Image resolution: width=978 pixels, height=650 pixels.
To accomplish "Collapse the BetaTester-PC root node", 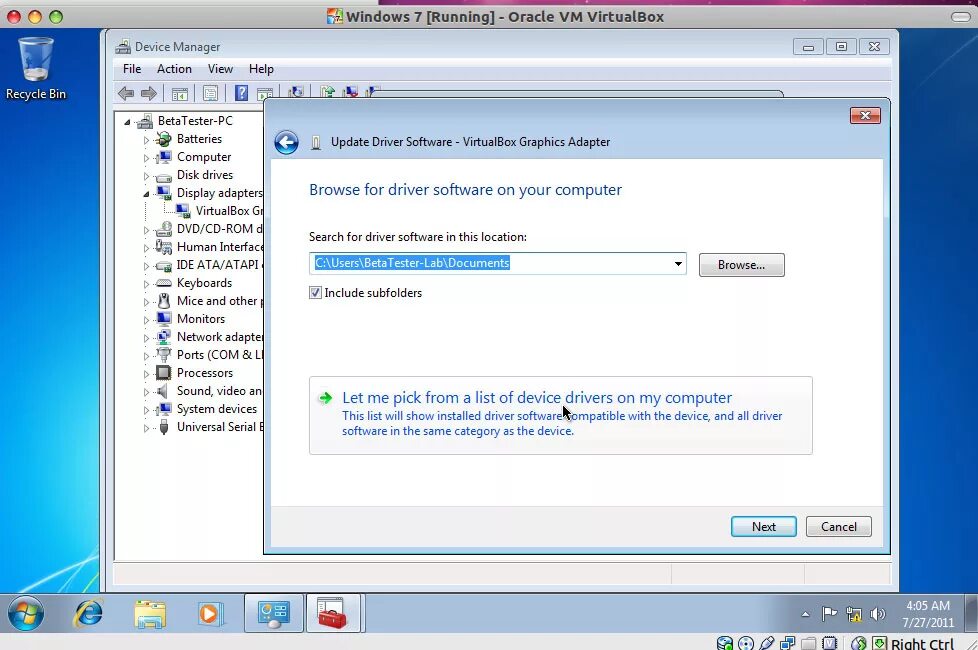I will 127,122.
